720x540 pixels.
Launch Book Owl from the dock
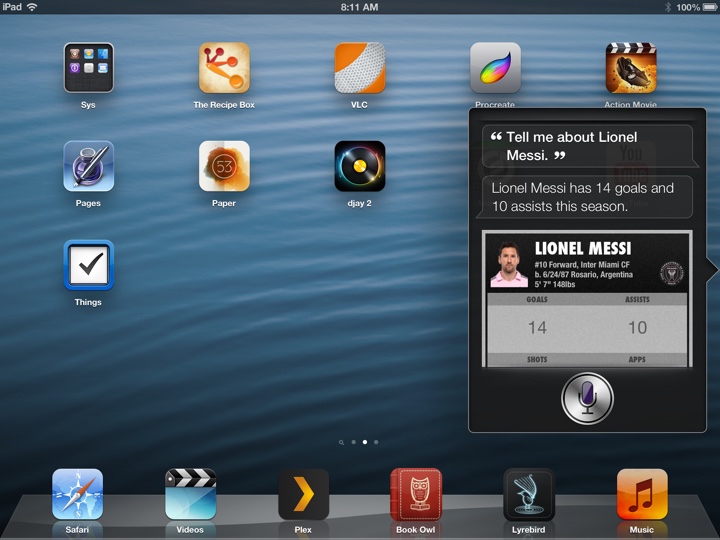tap(416, 494)
